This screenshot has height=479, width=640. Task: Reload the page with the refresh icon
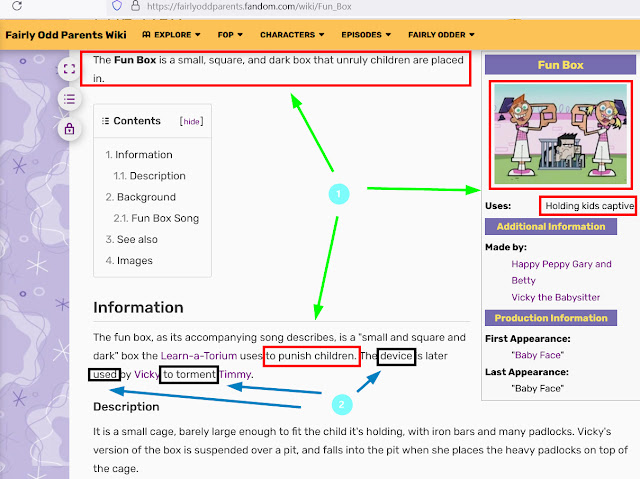(x=17, y=6)
